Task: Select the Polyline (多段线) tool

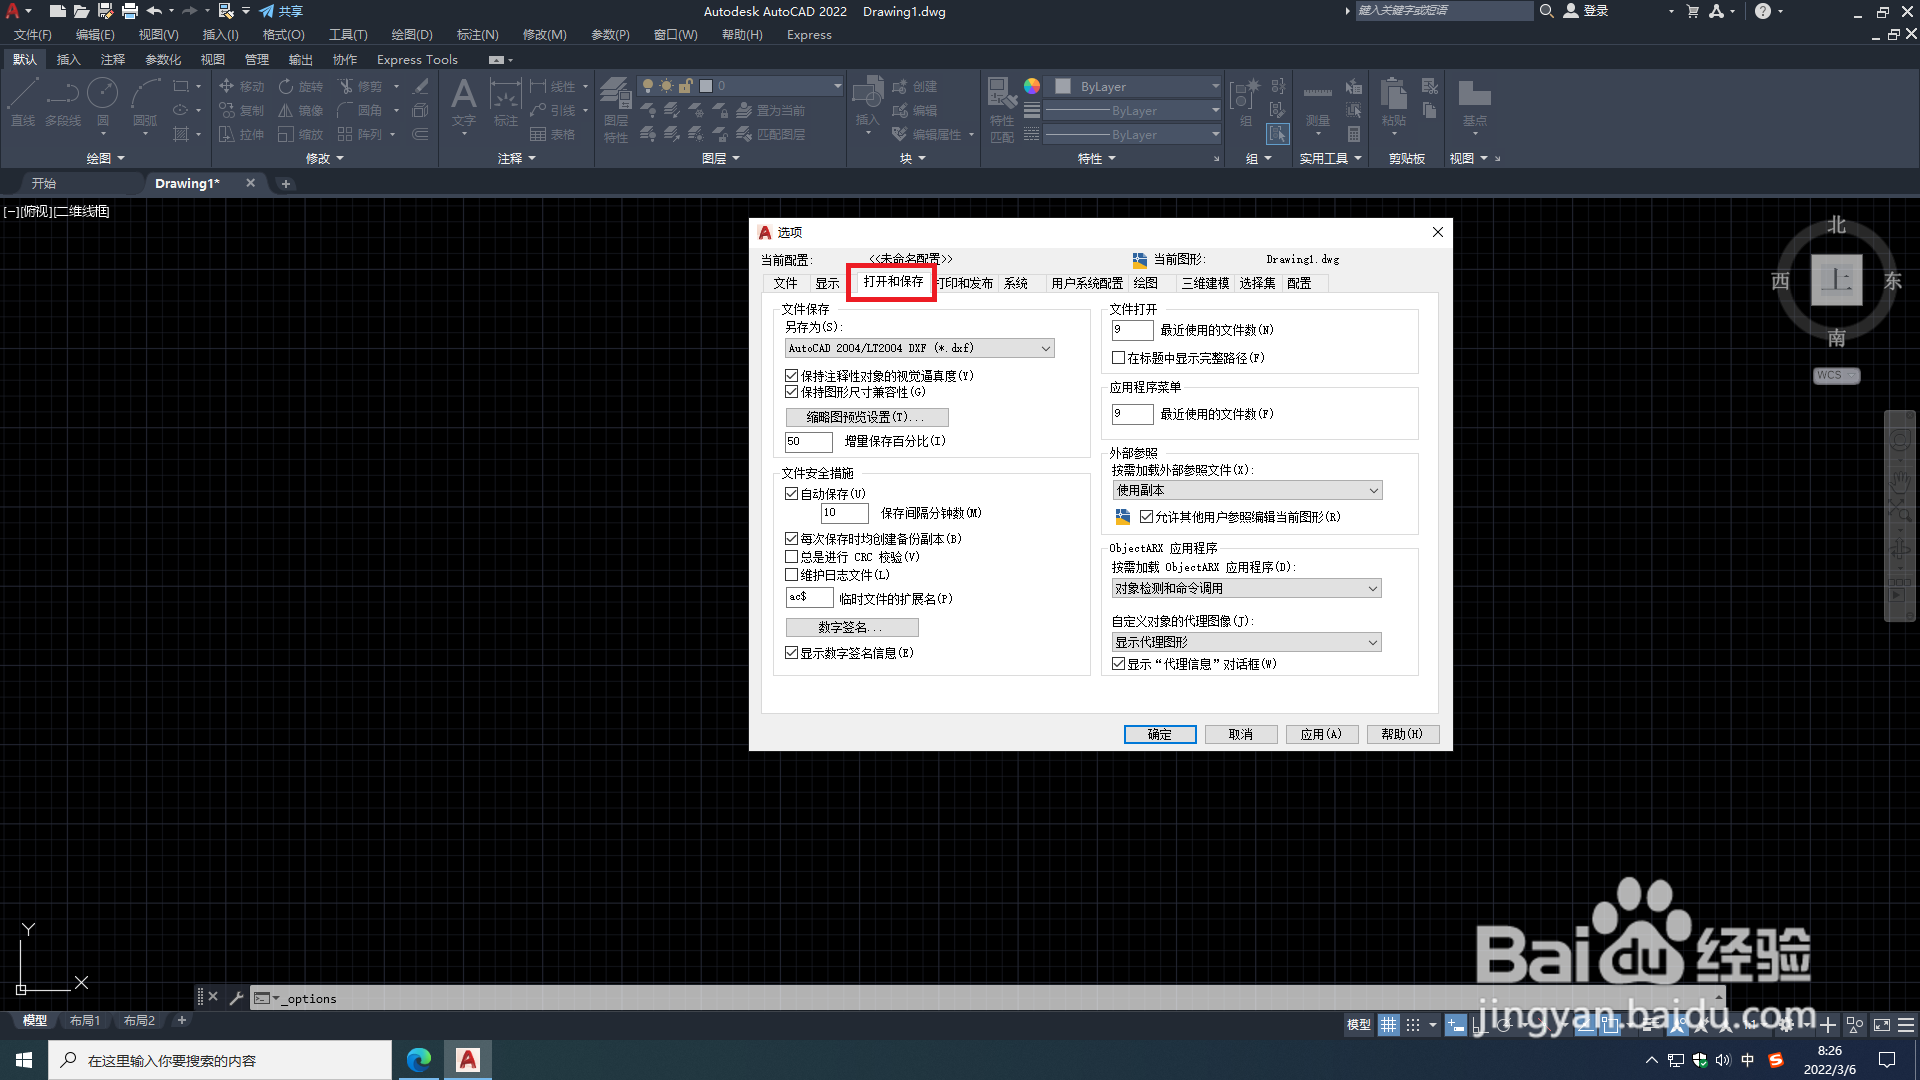Action: point(62,102)
